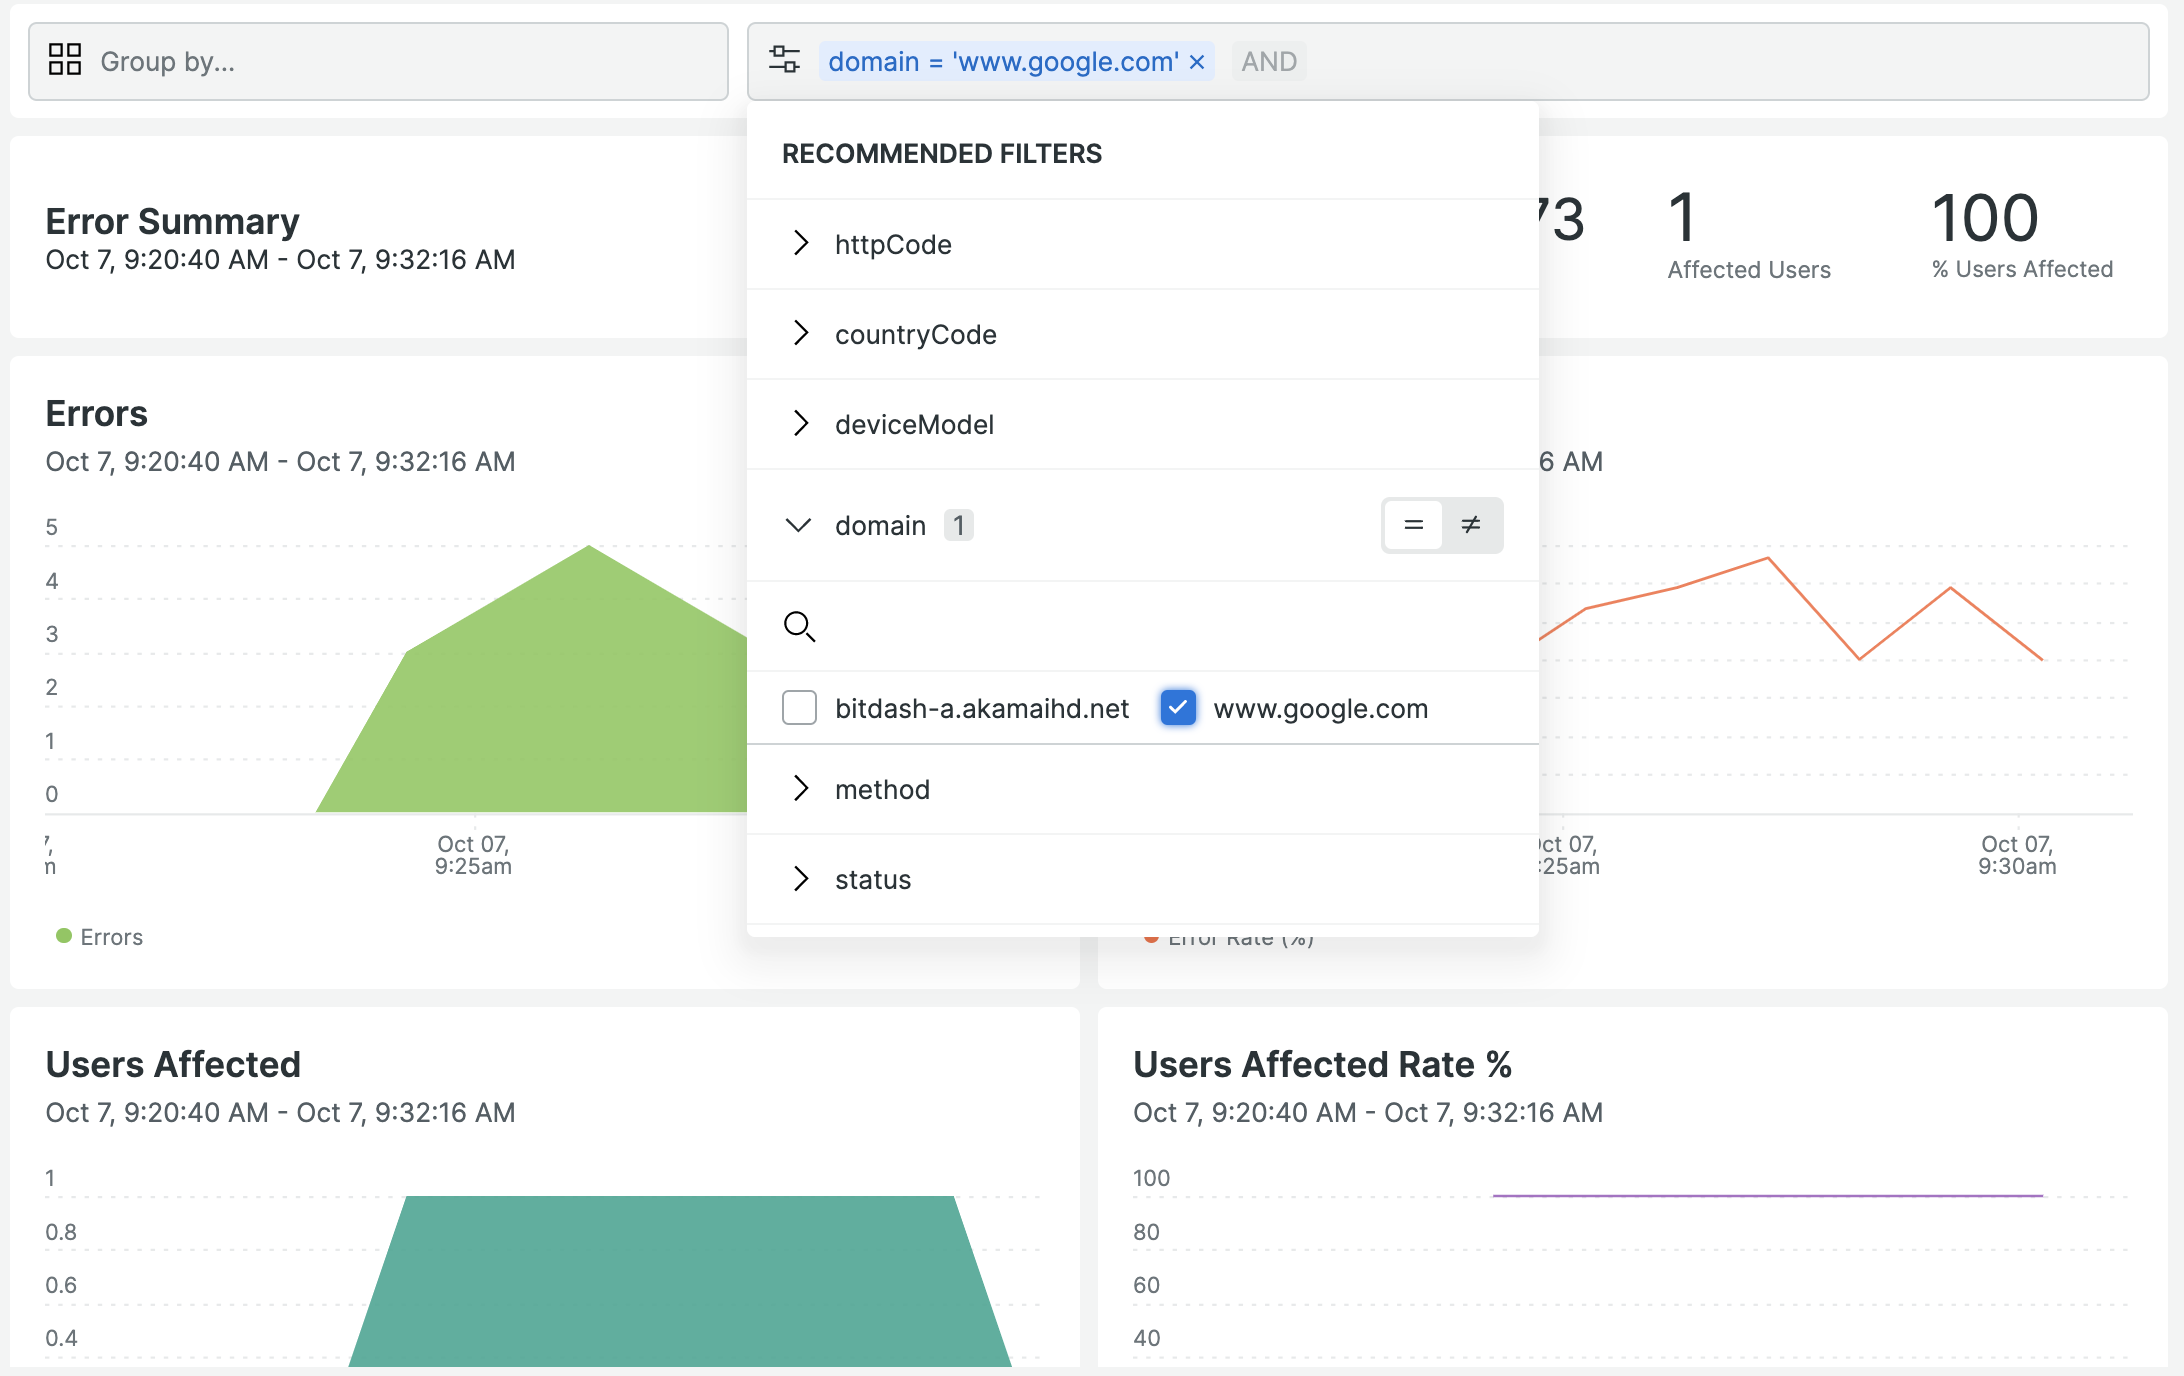
Task: Click the AND operator label
Action: pyautogui.click(x=1268, y=62)
